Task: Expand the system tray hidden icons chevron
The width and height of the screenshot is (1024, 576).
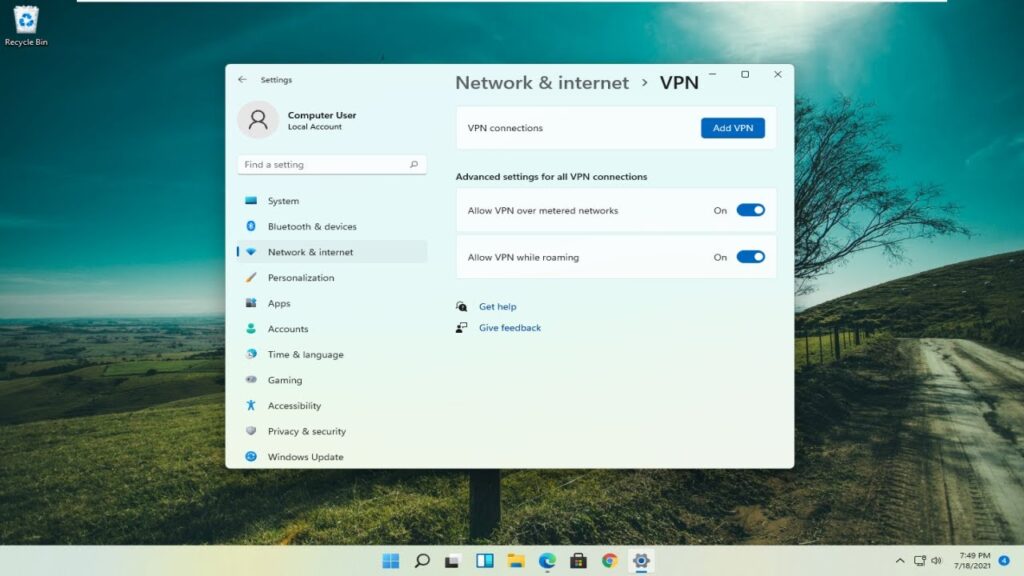Action: [x=899, y=561]
